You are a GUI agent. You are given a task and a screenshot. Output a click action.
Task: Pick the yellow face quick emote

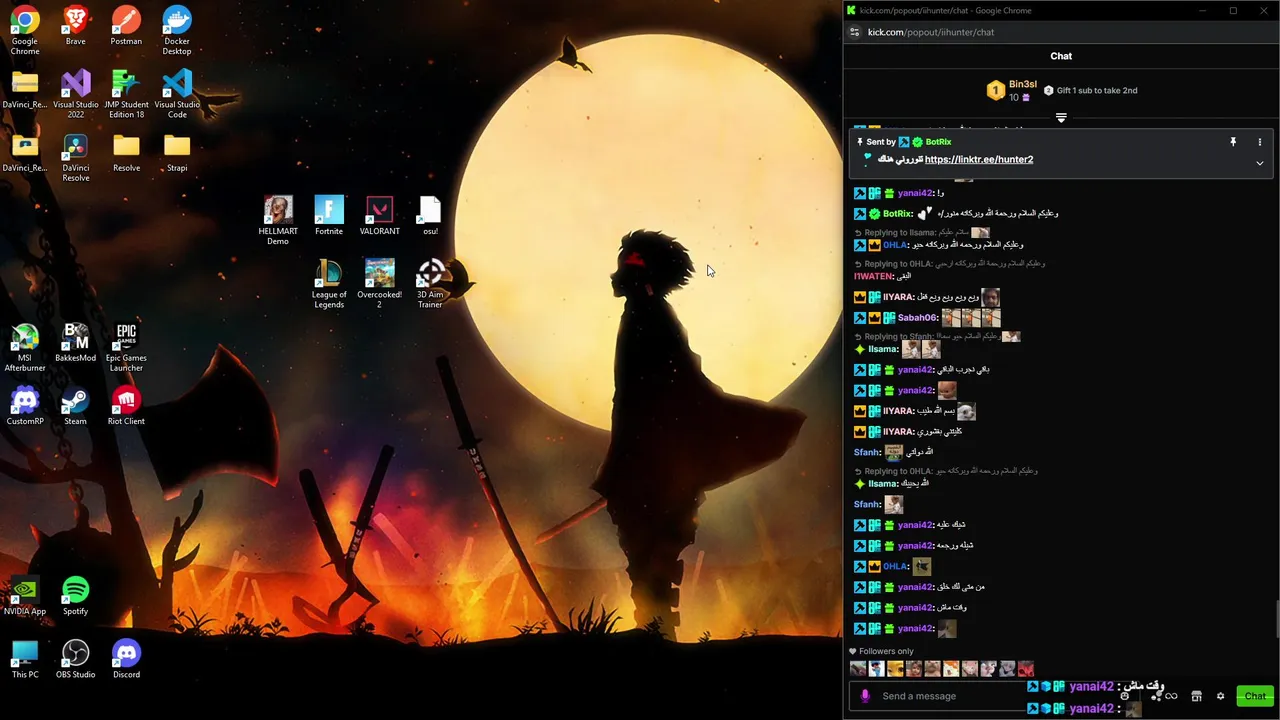pyautogui.click(x=895, y=669)
